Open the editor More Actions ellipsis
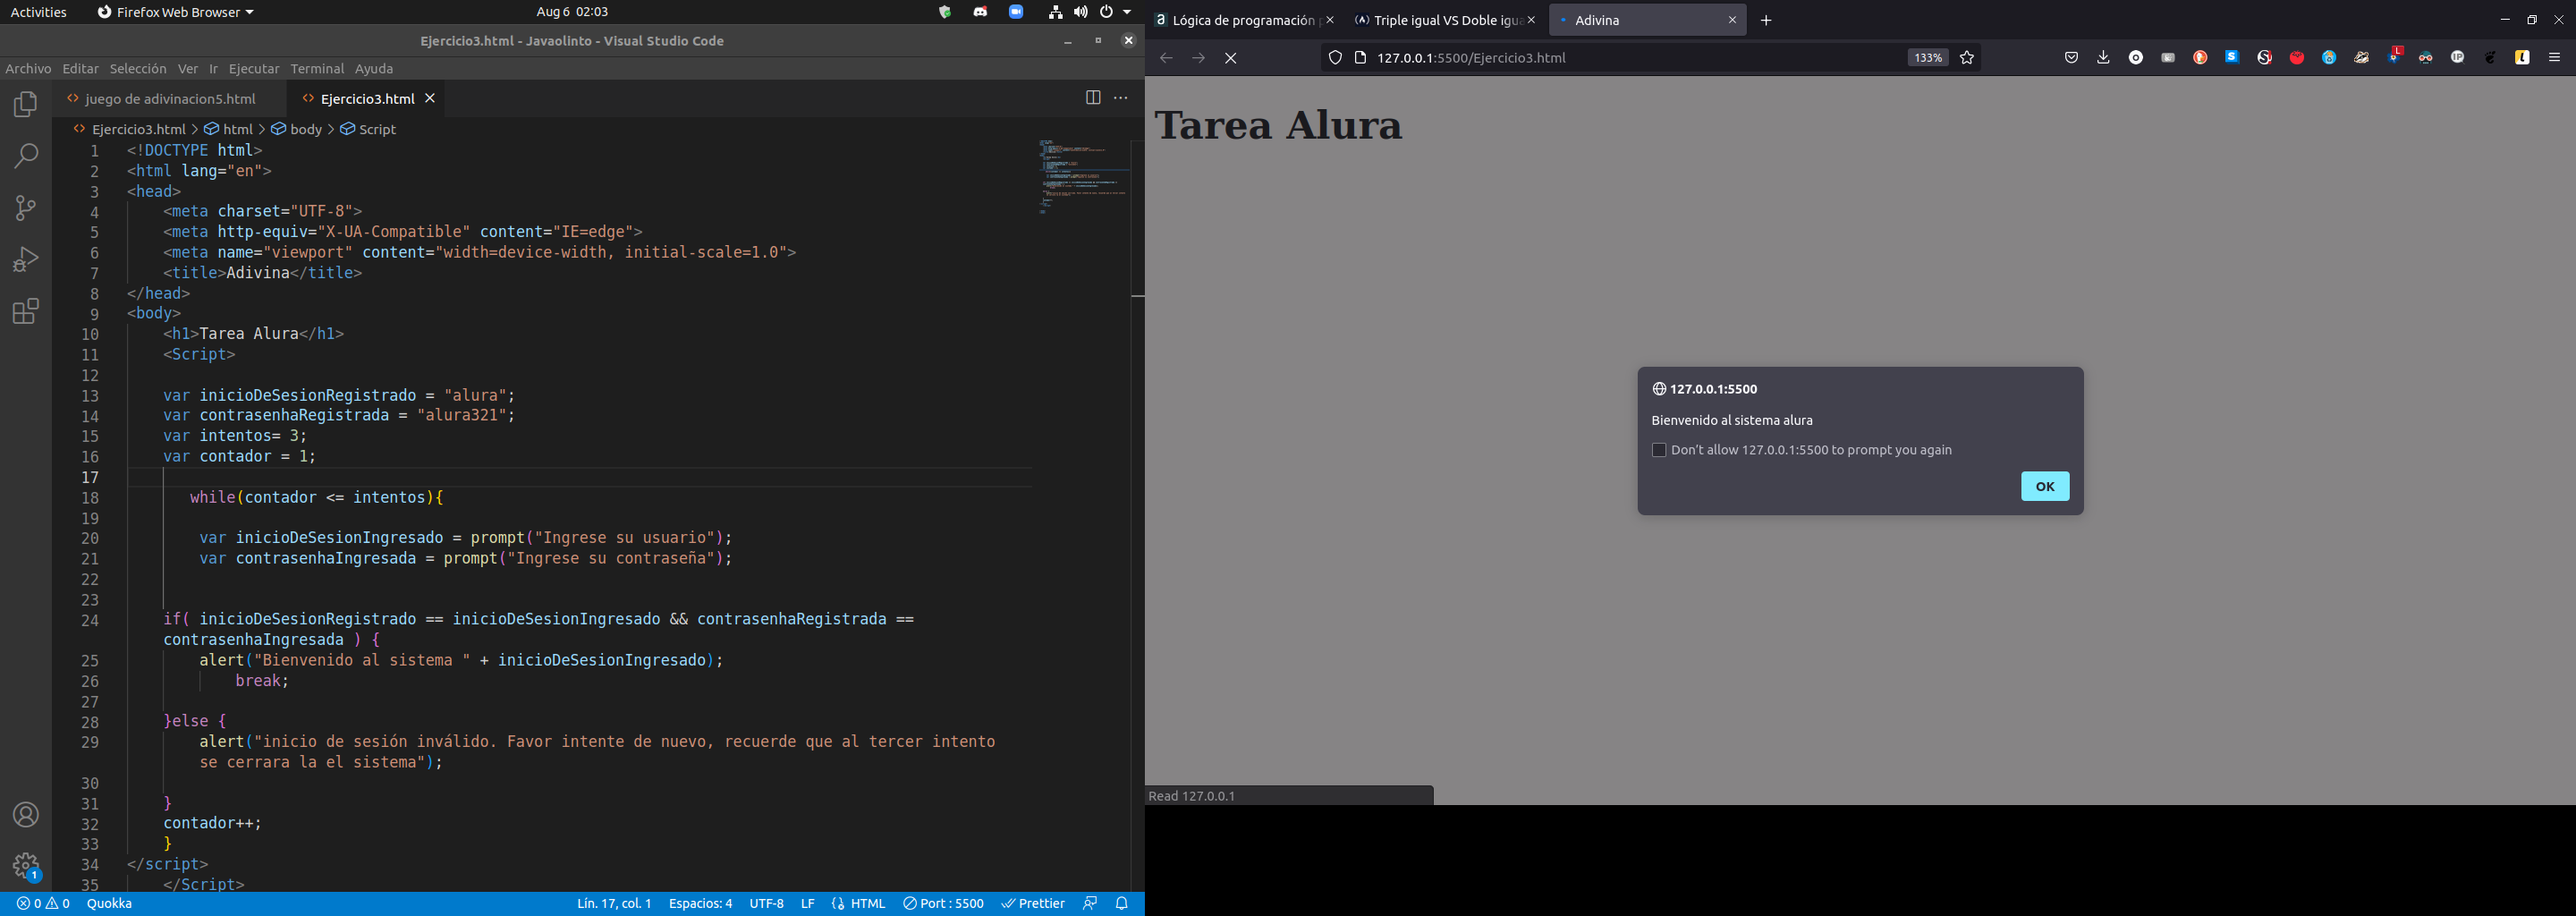This screenshot has height=916, width=2576. point(1121,98)
